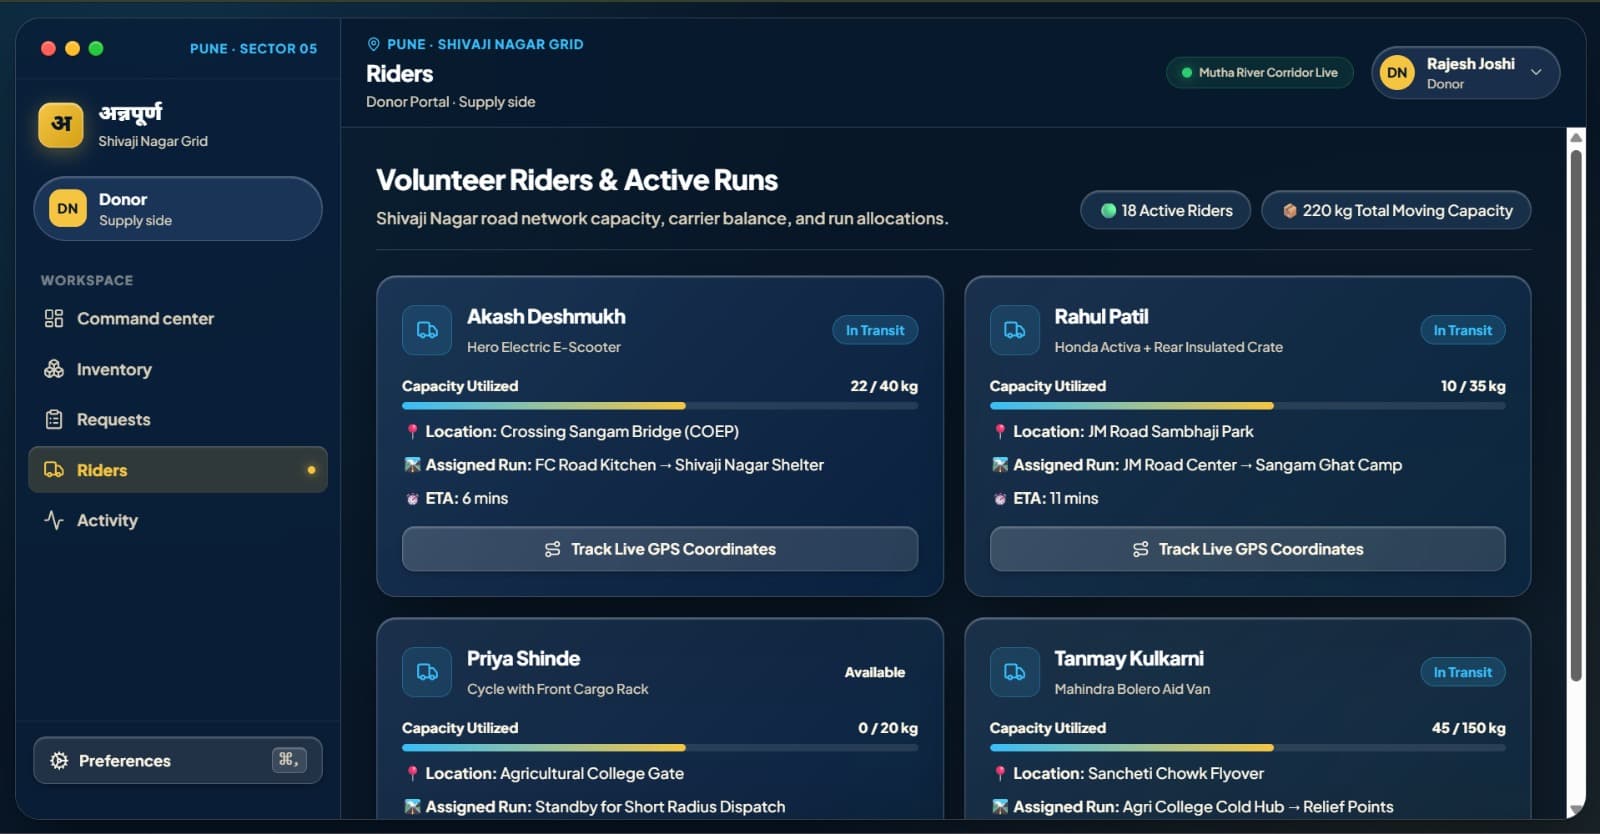The width and height of the screenshot is (1600, 834).
Task: Click the "Hero Electric E-Scooter" vehicle text
Action: click(544, 347)
